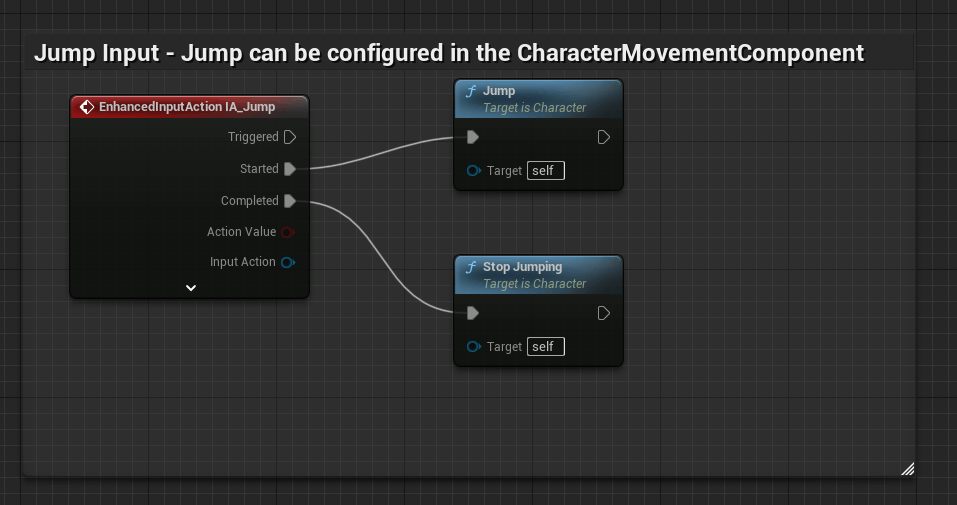Click Target is Character subtitle on Stop Jumping
Image resolution: width=957 pixels, height=505 pixels.
tap(534, 283)
